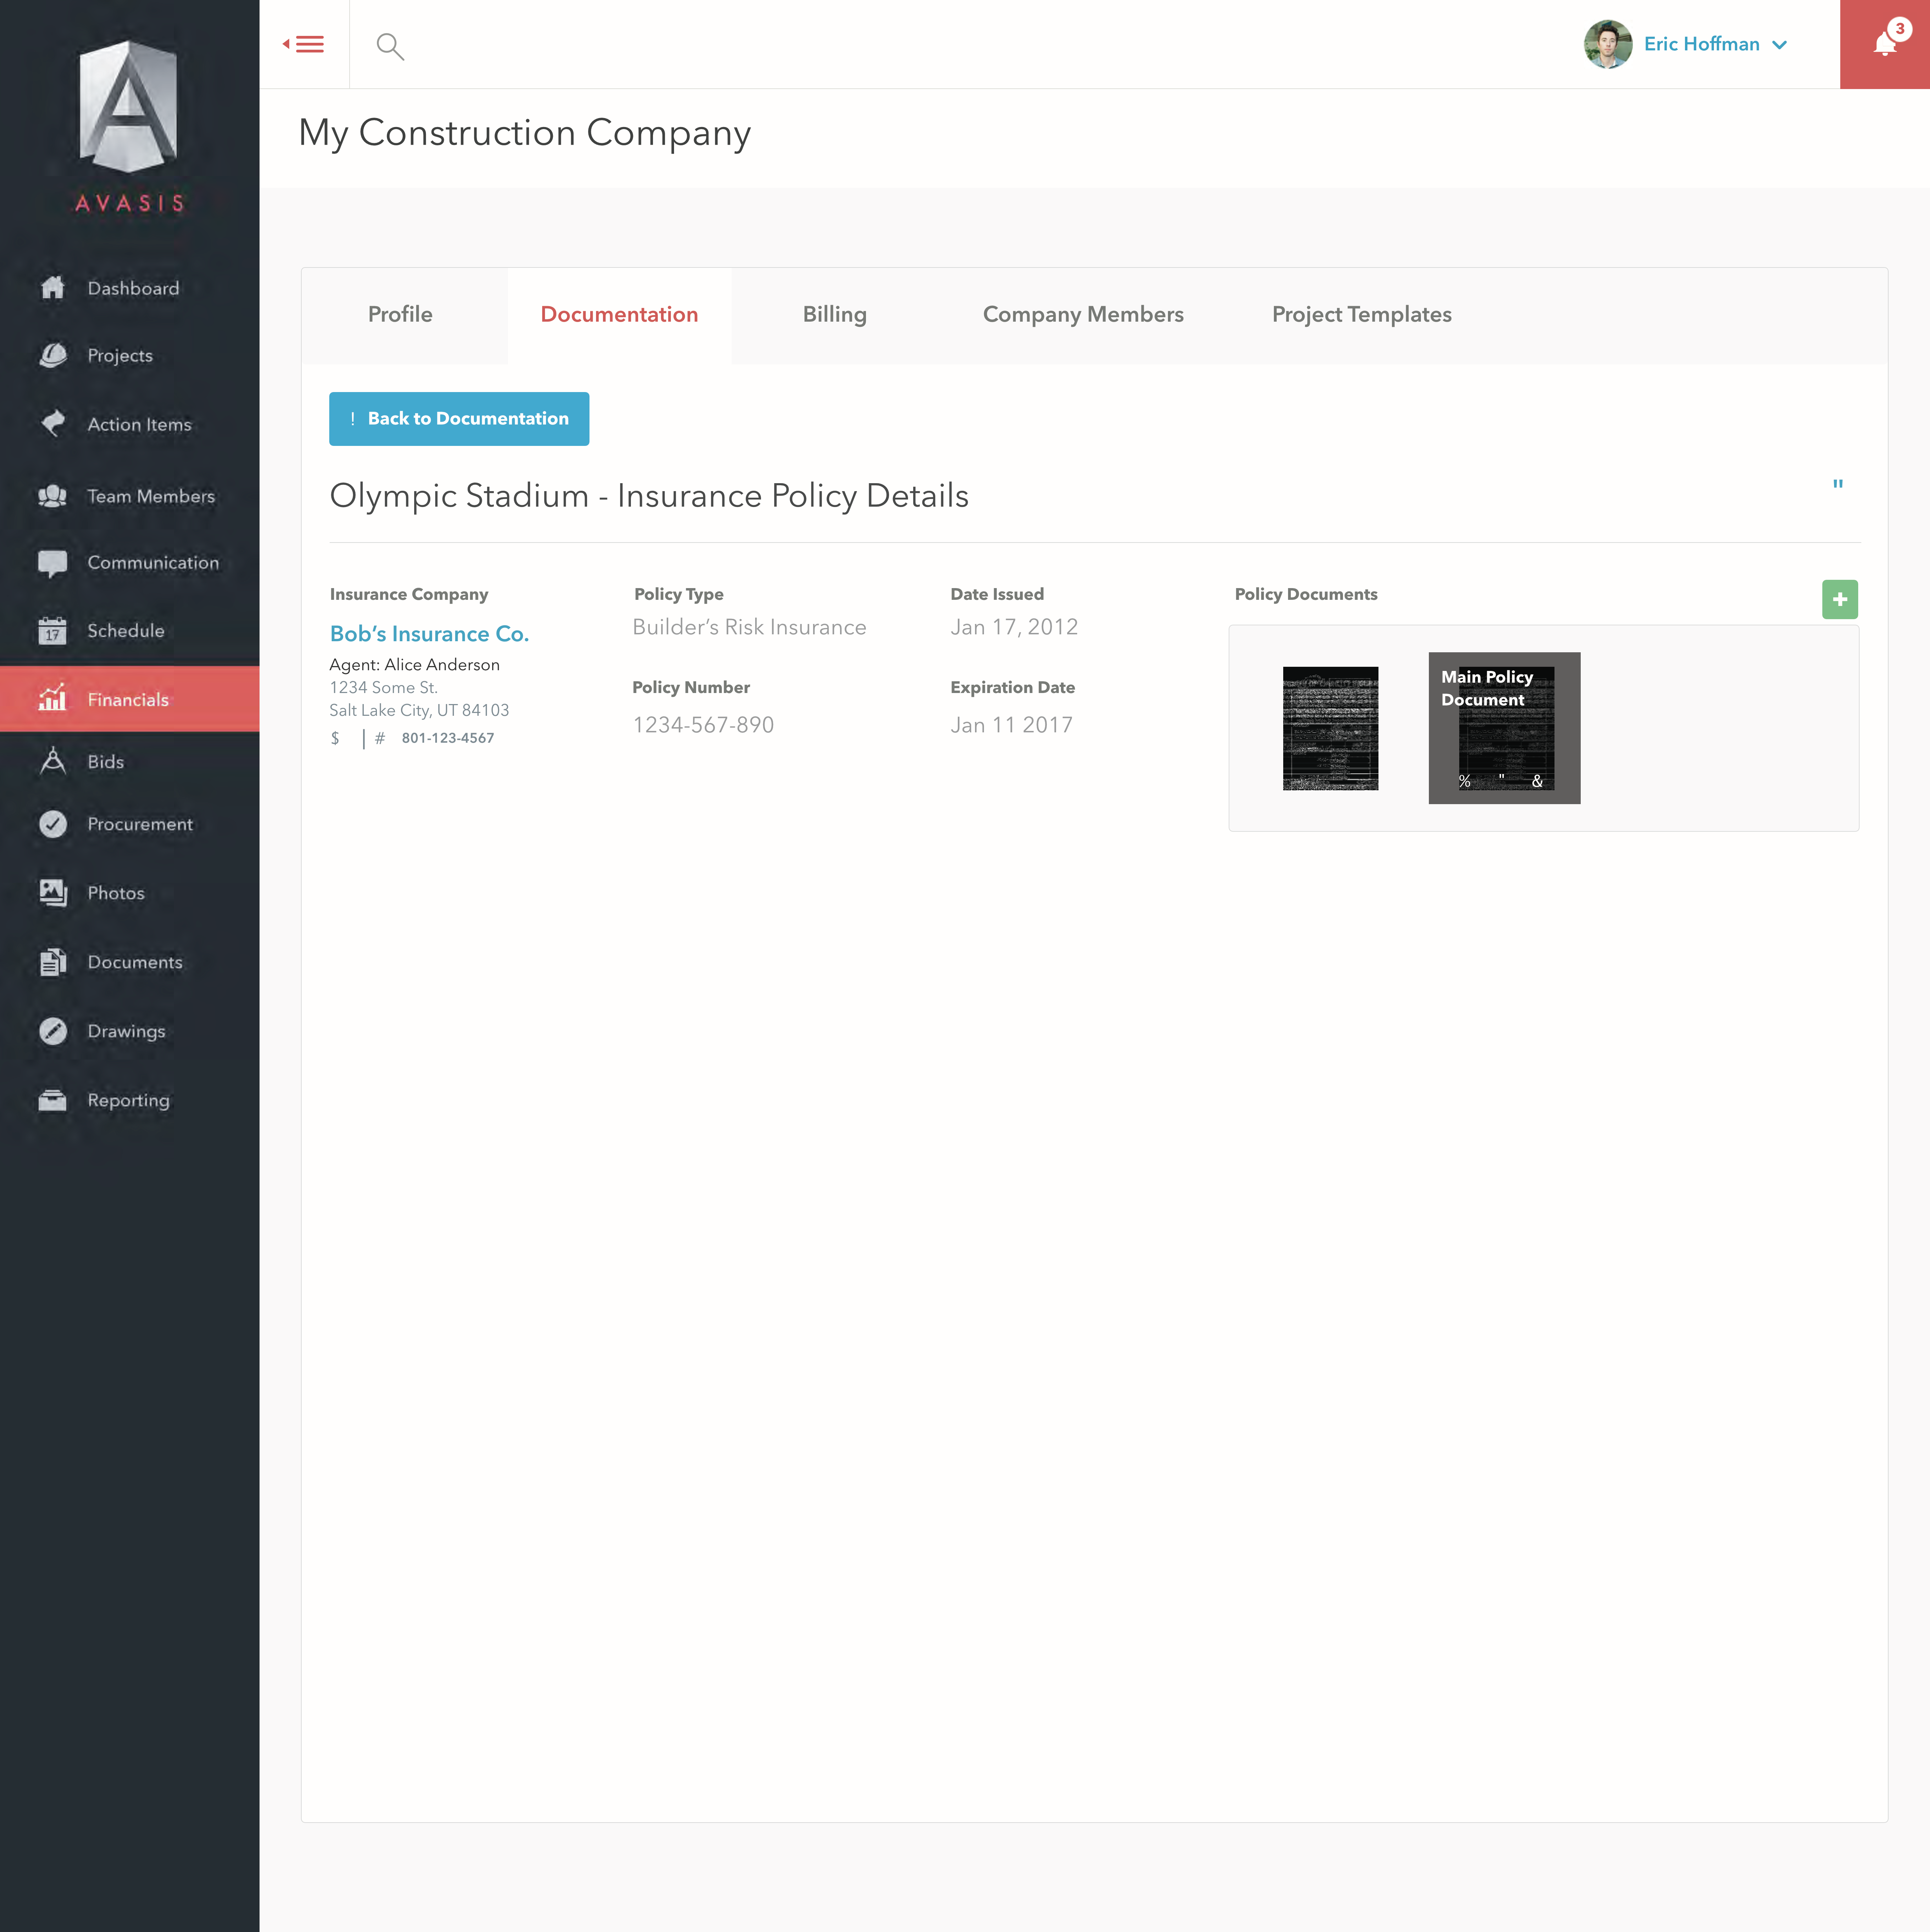Click the blue quote-mark icon beside policy title

click(1838, 484)
